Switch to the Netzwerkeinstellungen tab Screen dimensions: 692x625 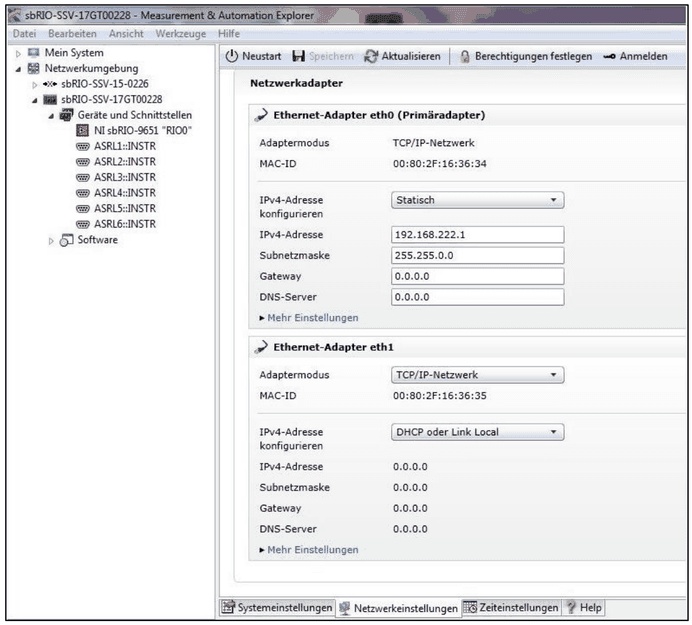(x=399, y=608)
